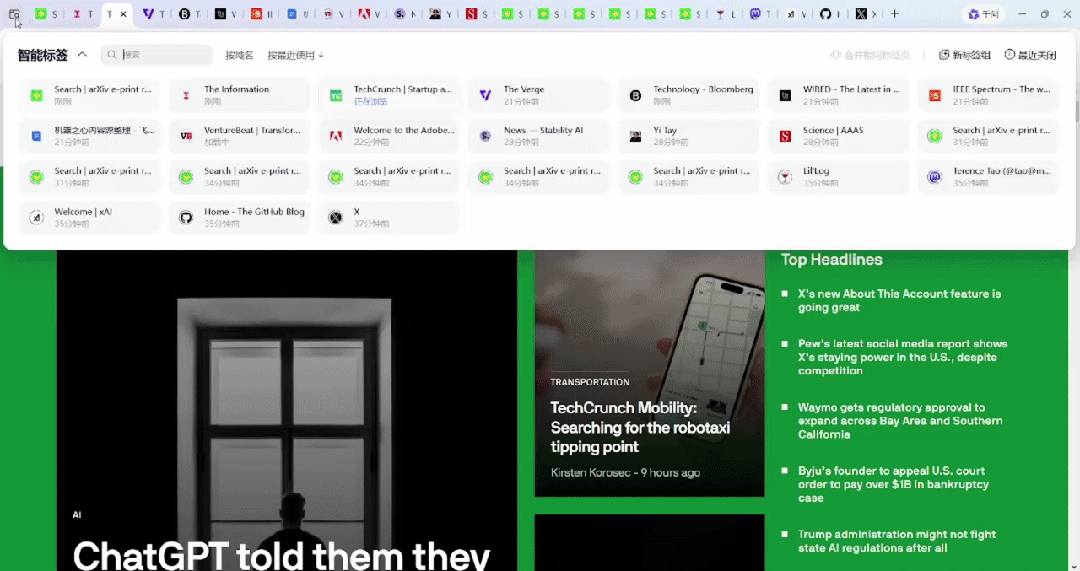Image resolution: width=1080 pixels, height=571 pixels.
Task: Open the sort by recent use (按最近使用) dropdown
Action: [x=295, y=55]
